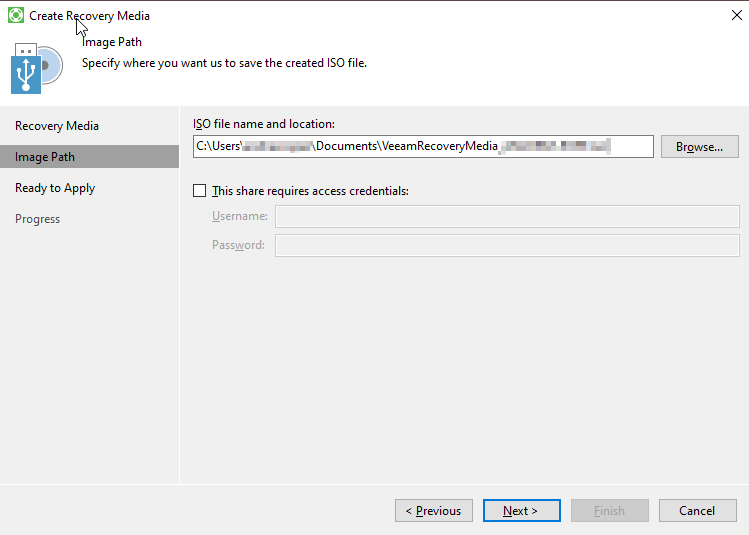Enable the share requires access credentials checkbox
Image resolution: width=749 pixels, height=535 pixels.
pyautogui.click(x=200, y=191)
